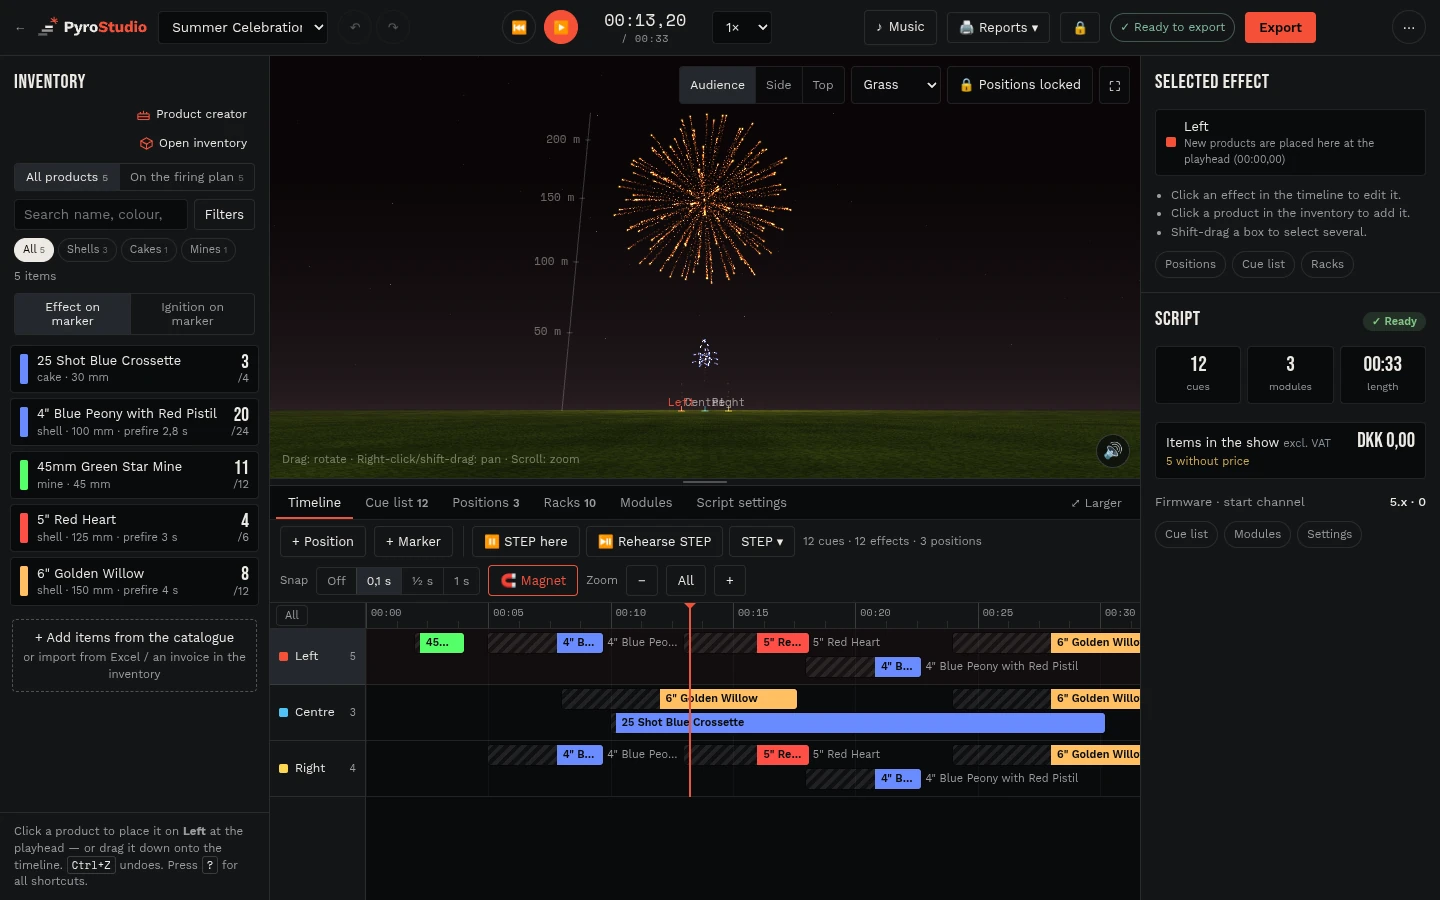Select the Side view tab
The image size is (1440, 900).
click(x=778, y=85)
